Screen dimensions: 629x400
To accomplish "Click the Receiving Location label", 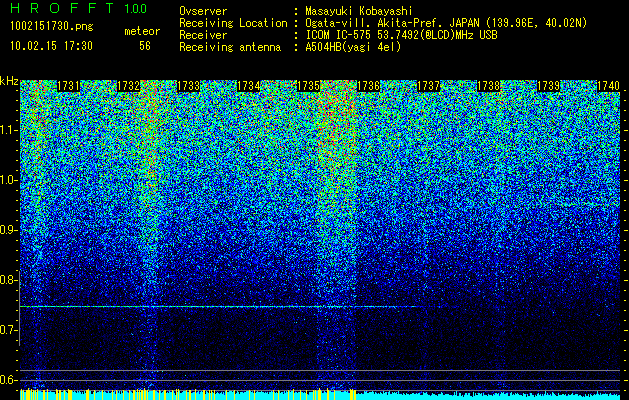I will coord(233,23).
